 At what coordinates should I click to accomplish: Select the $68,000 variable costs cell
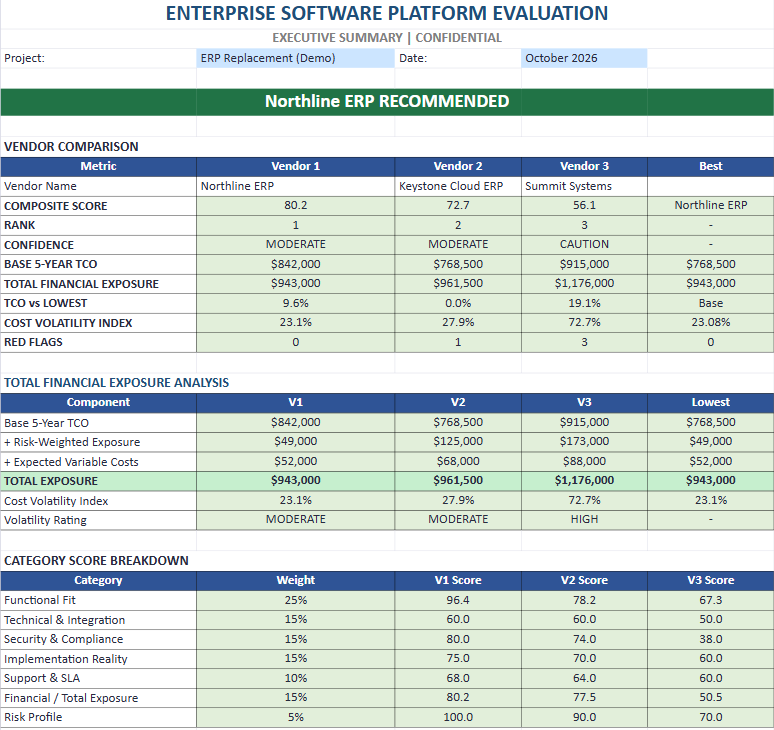pyautogui.click(x=458, y=461)
